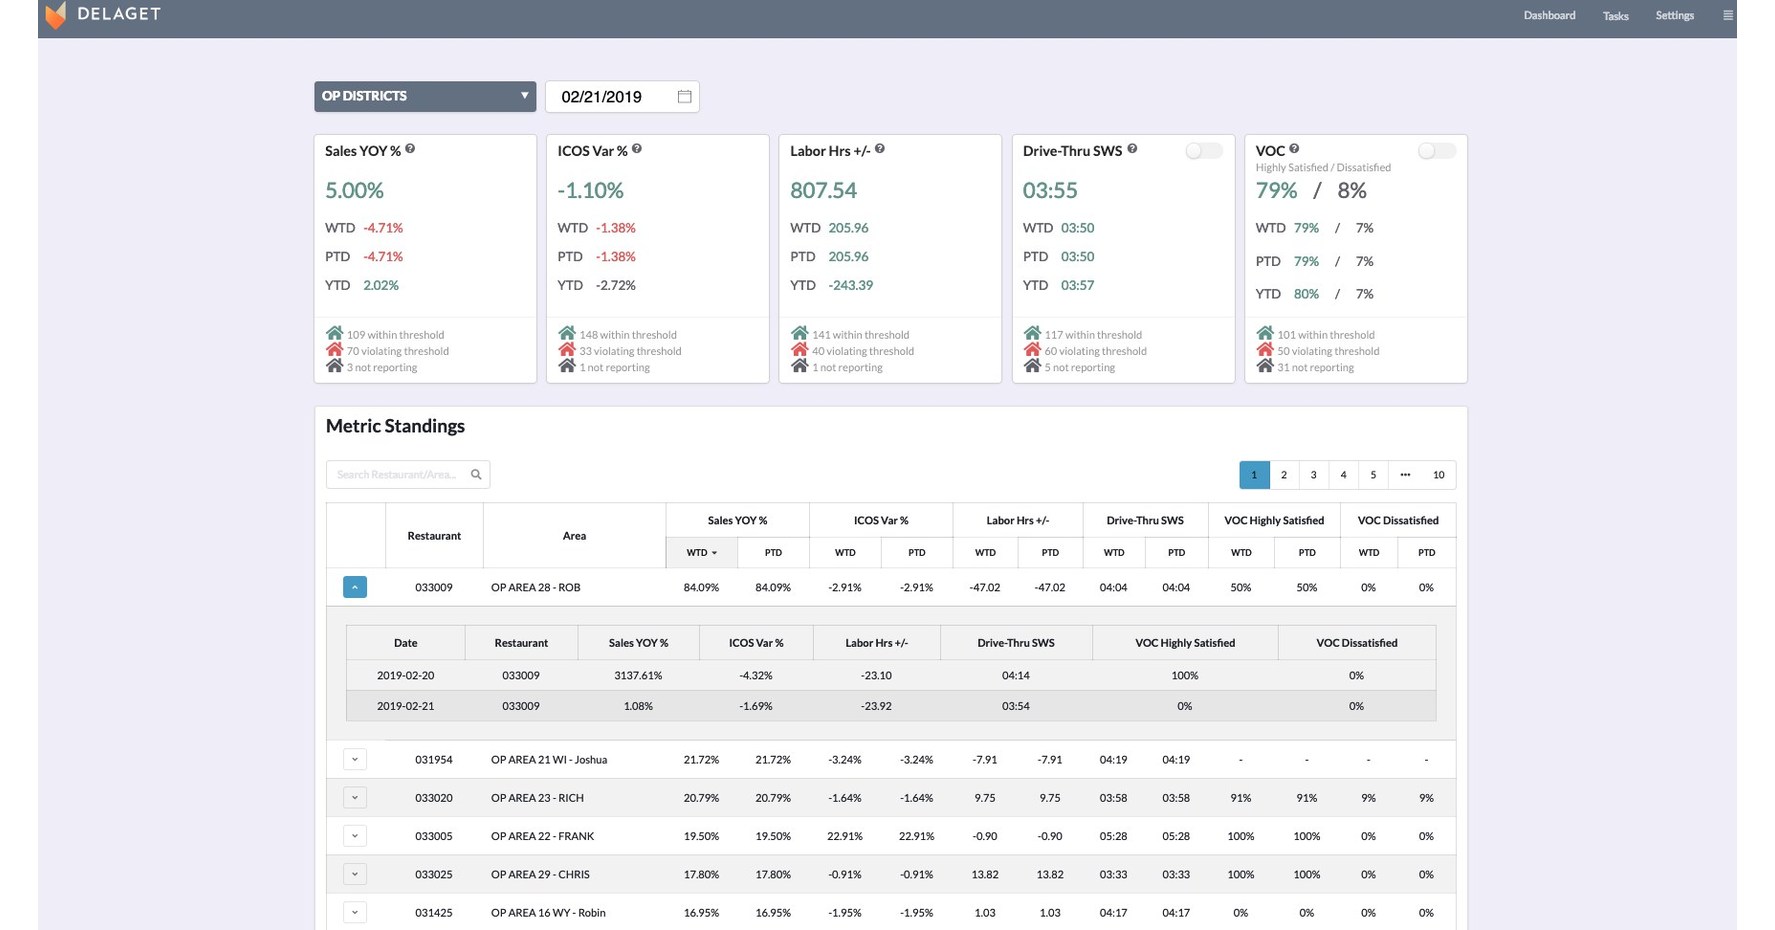Click the Delaget fox logo

tap(56, 15)
